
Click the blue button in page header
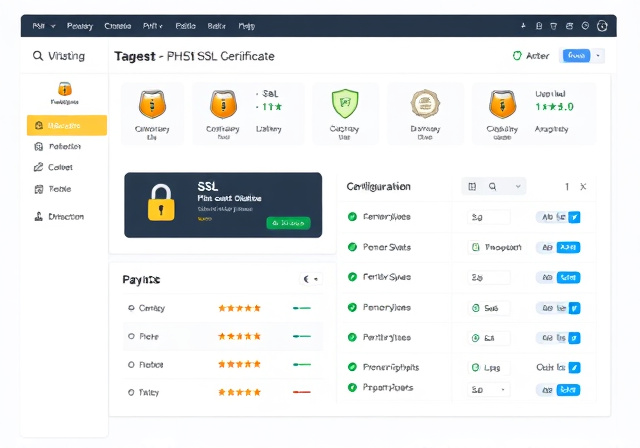576,56
